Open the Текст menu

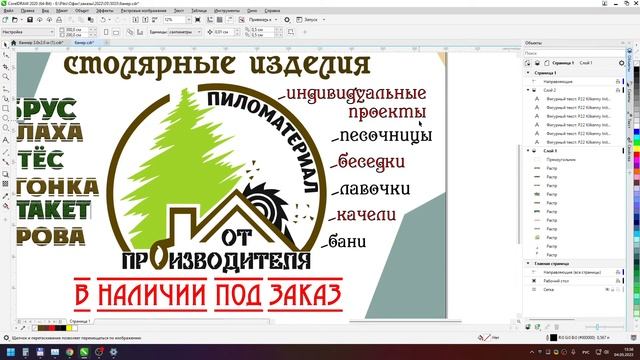(179, 11)
